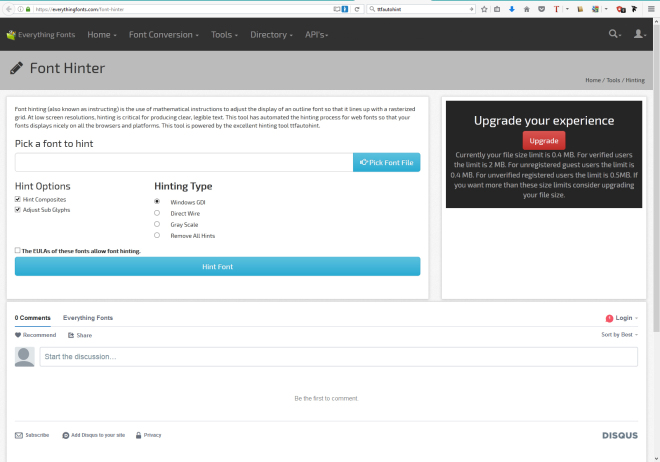Click the Share link in comments
The image size is (660, 462).
click(x=80, y=335)
